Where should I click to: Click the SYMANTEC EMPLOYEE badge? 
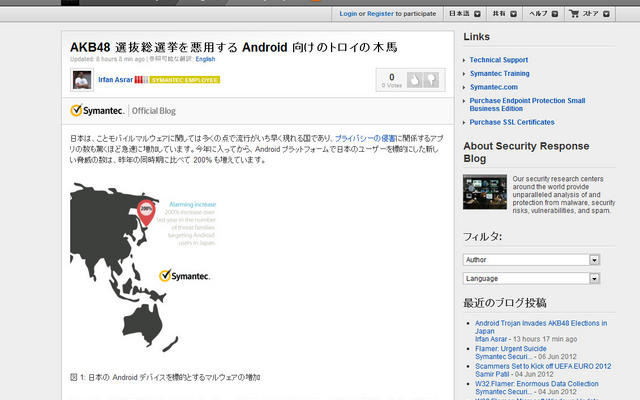coord(185,80)
